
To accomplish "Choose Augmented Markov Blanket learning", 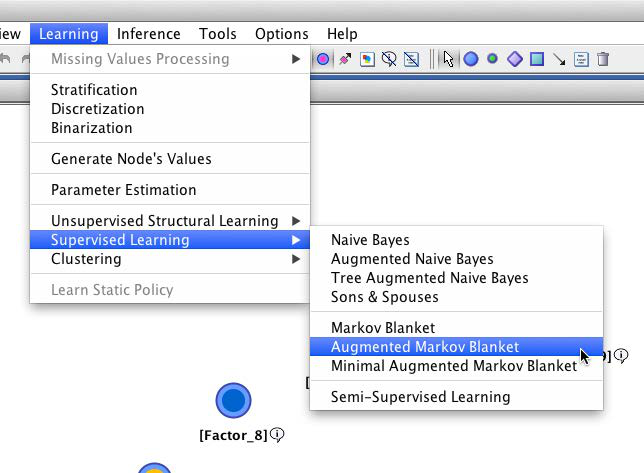I will pyautogui.click(x=425, y=347).
